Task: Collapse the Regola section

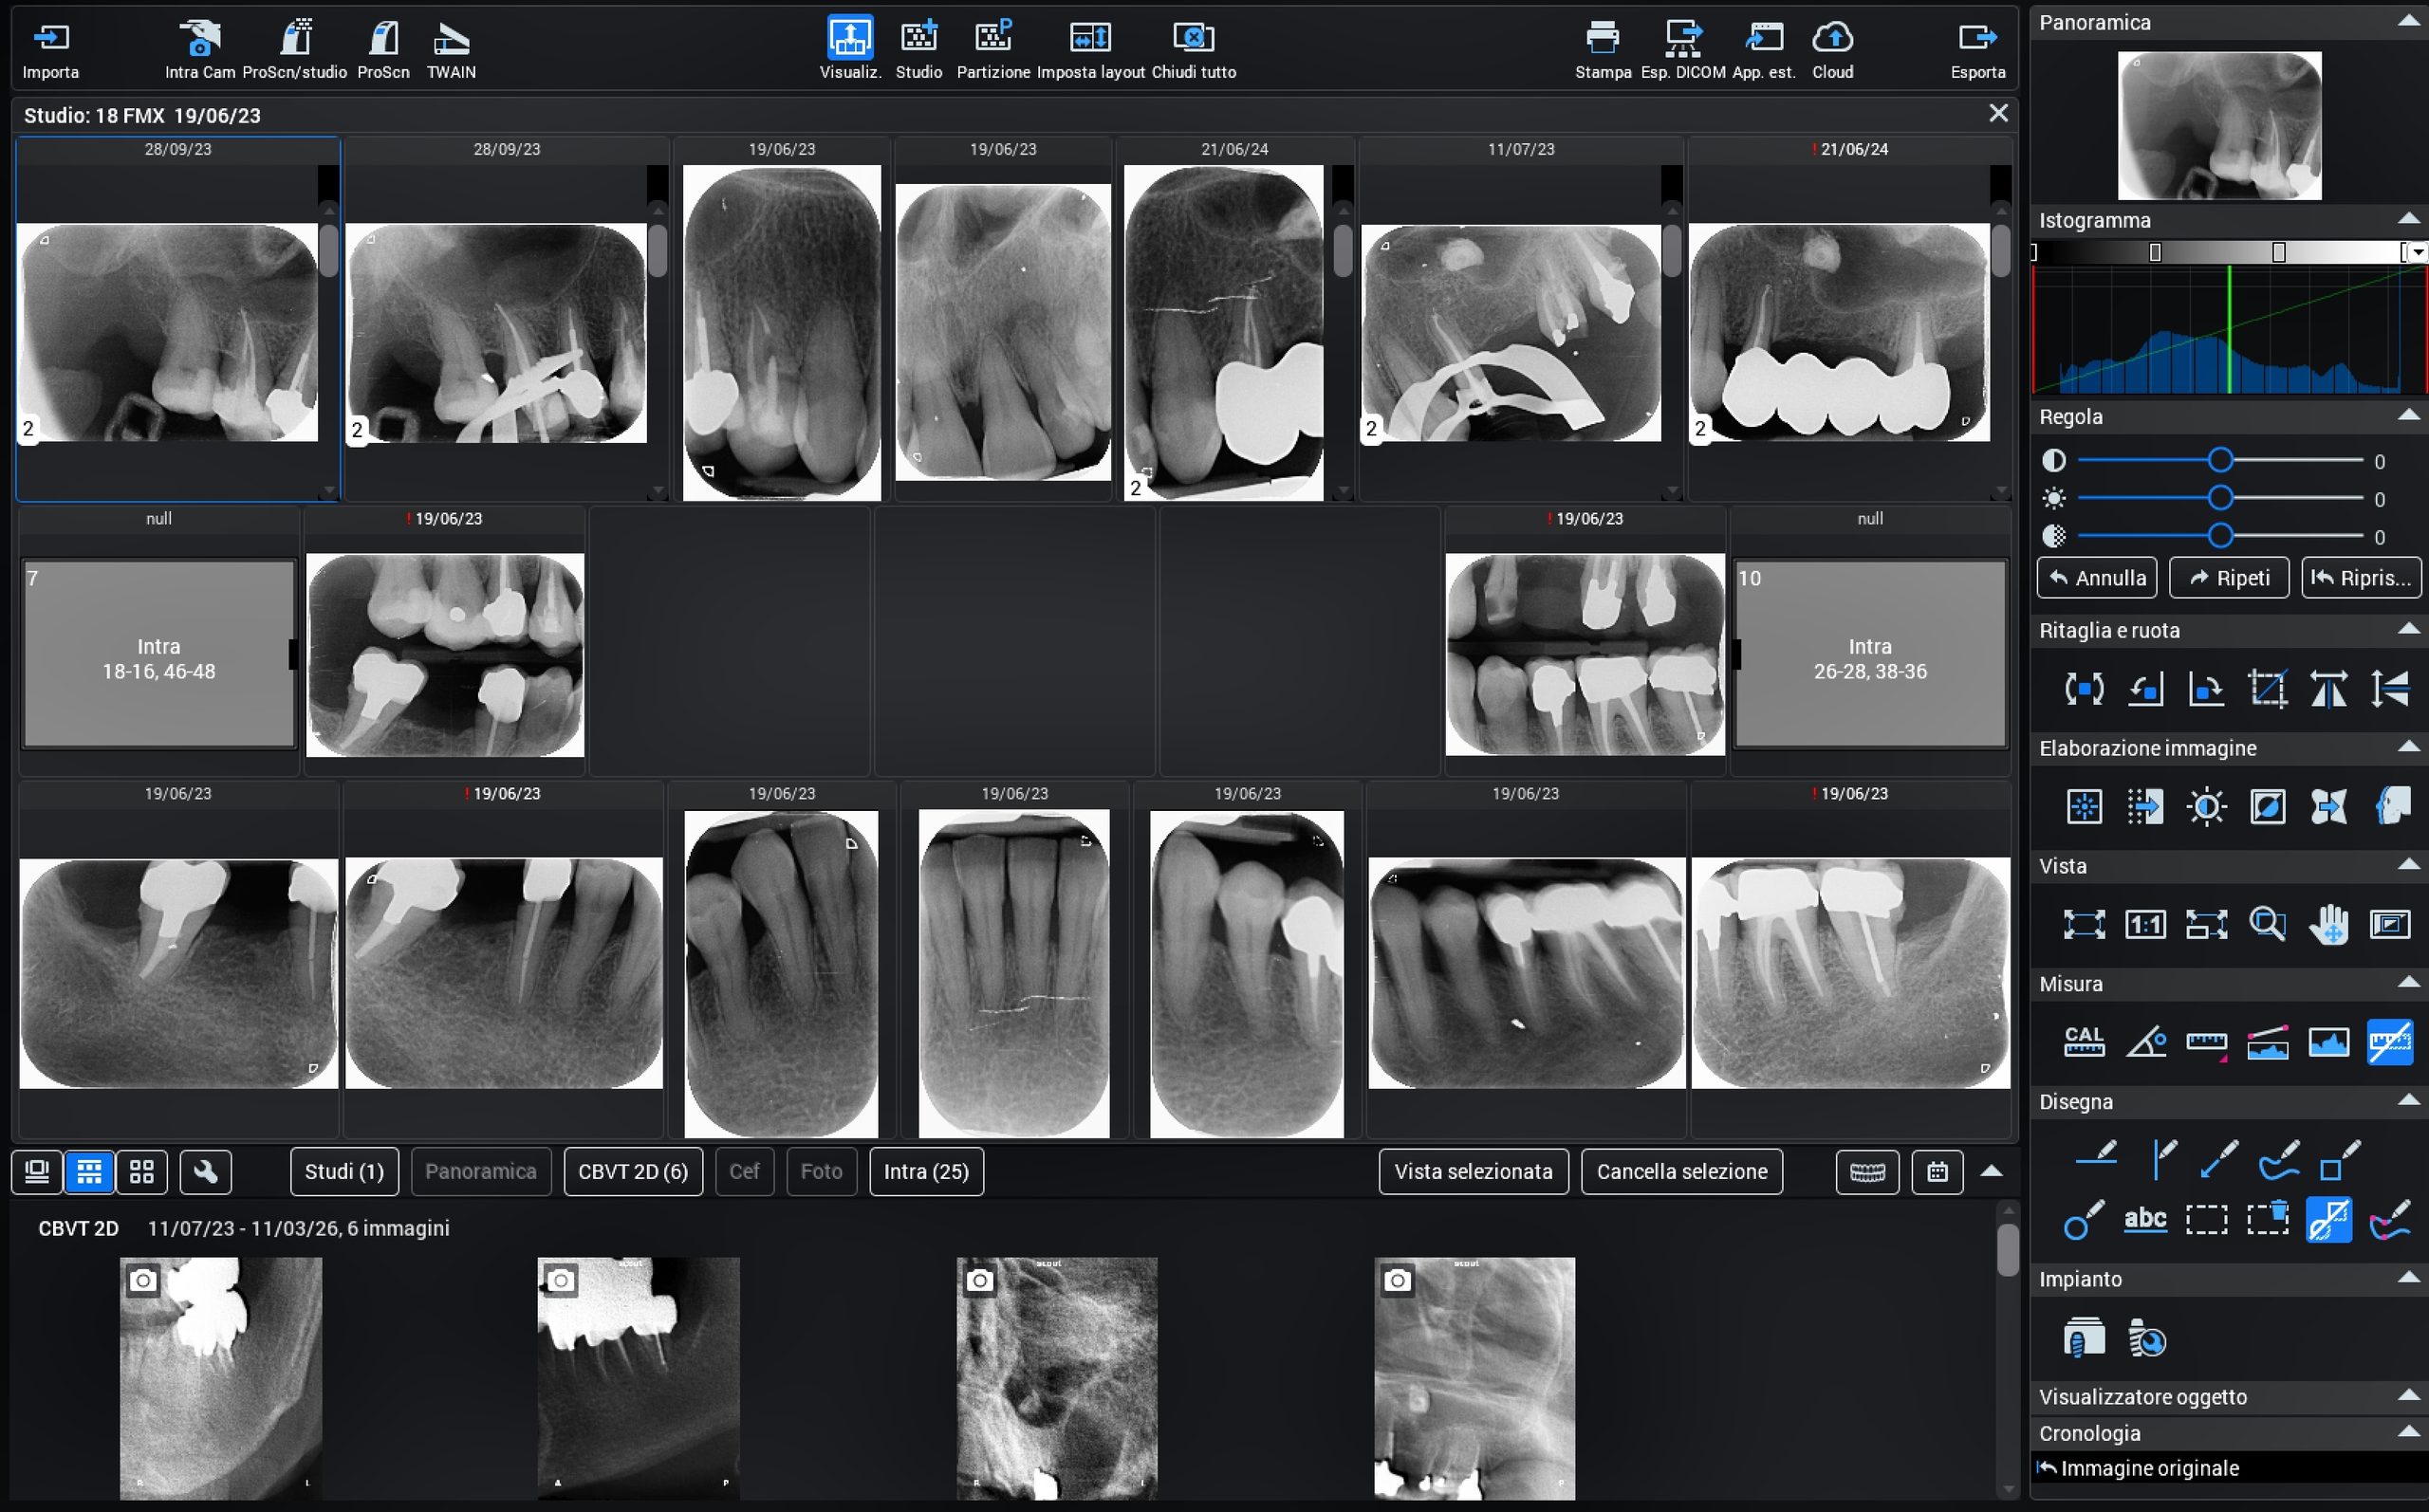Action: pyautogui.click(x=2408, y=415)
